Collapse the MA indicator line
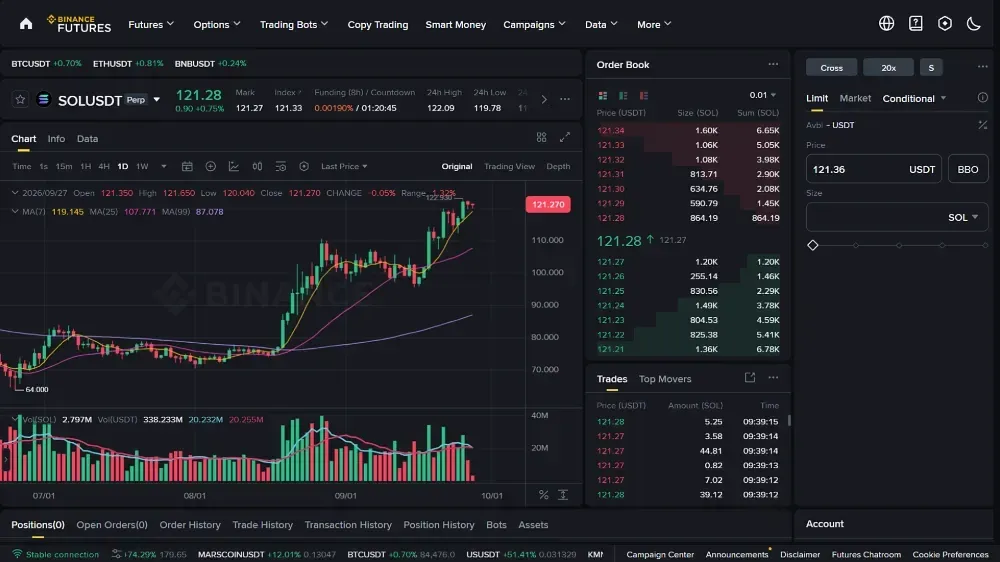This screenshot has height=562, width=1000. coord(15,211)
